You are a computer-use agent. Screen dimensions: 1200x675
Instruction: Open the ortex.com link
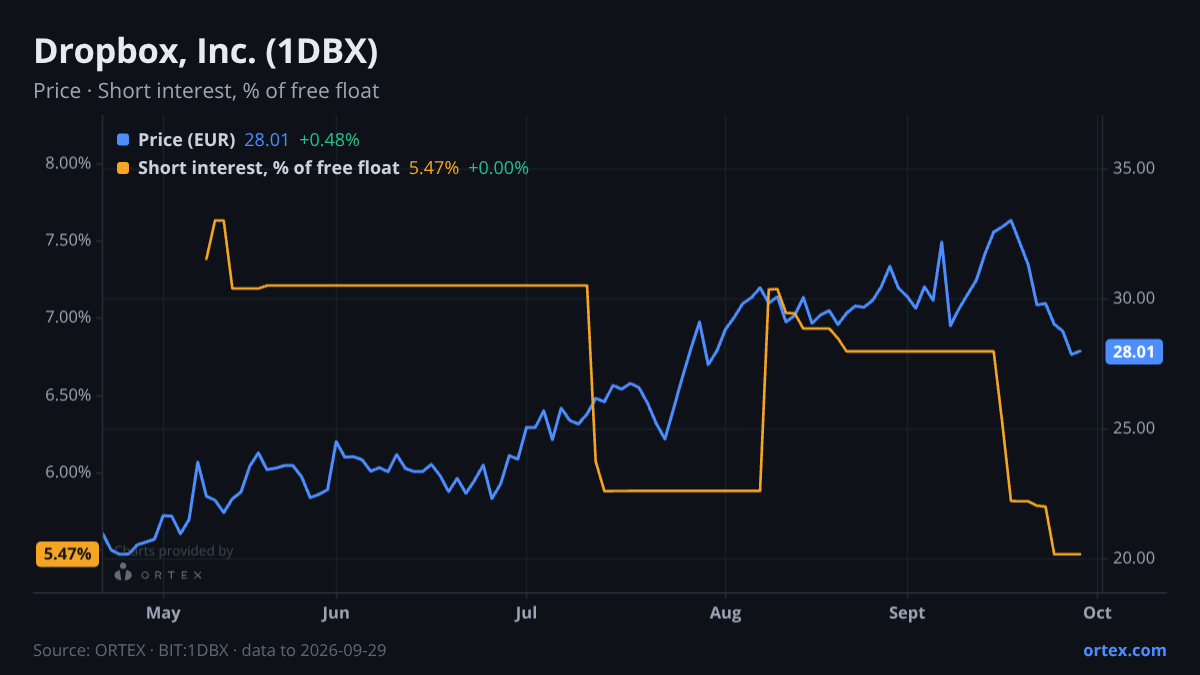[1124, 650]
